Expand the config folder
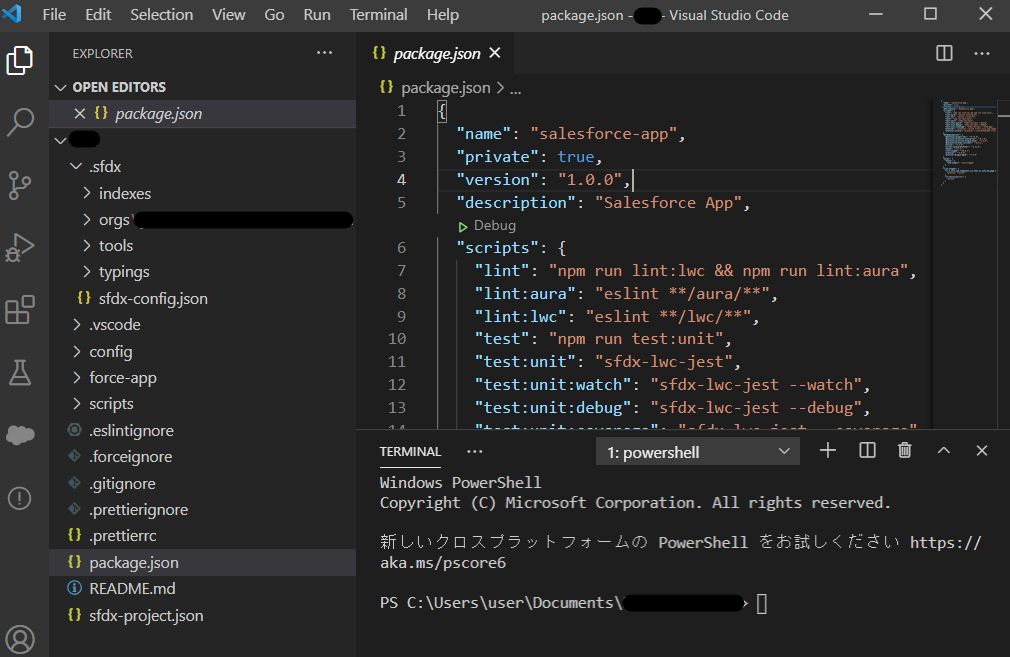 point(77,351)
